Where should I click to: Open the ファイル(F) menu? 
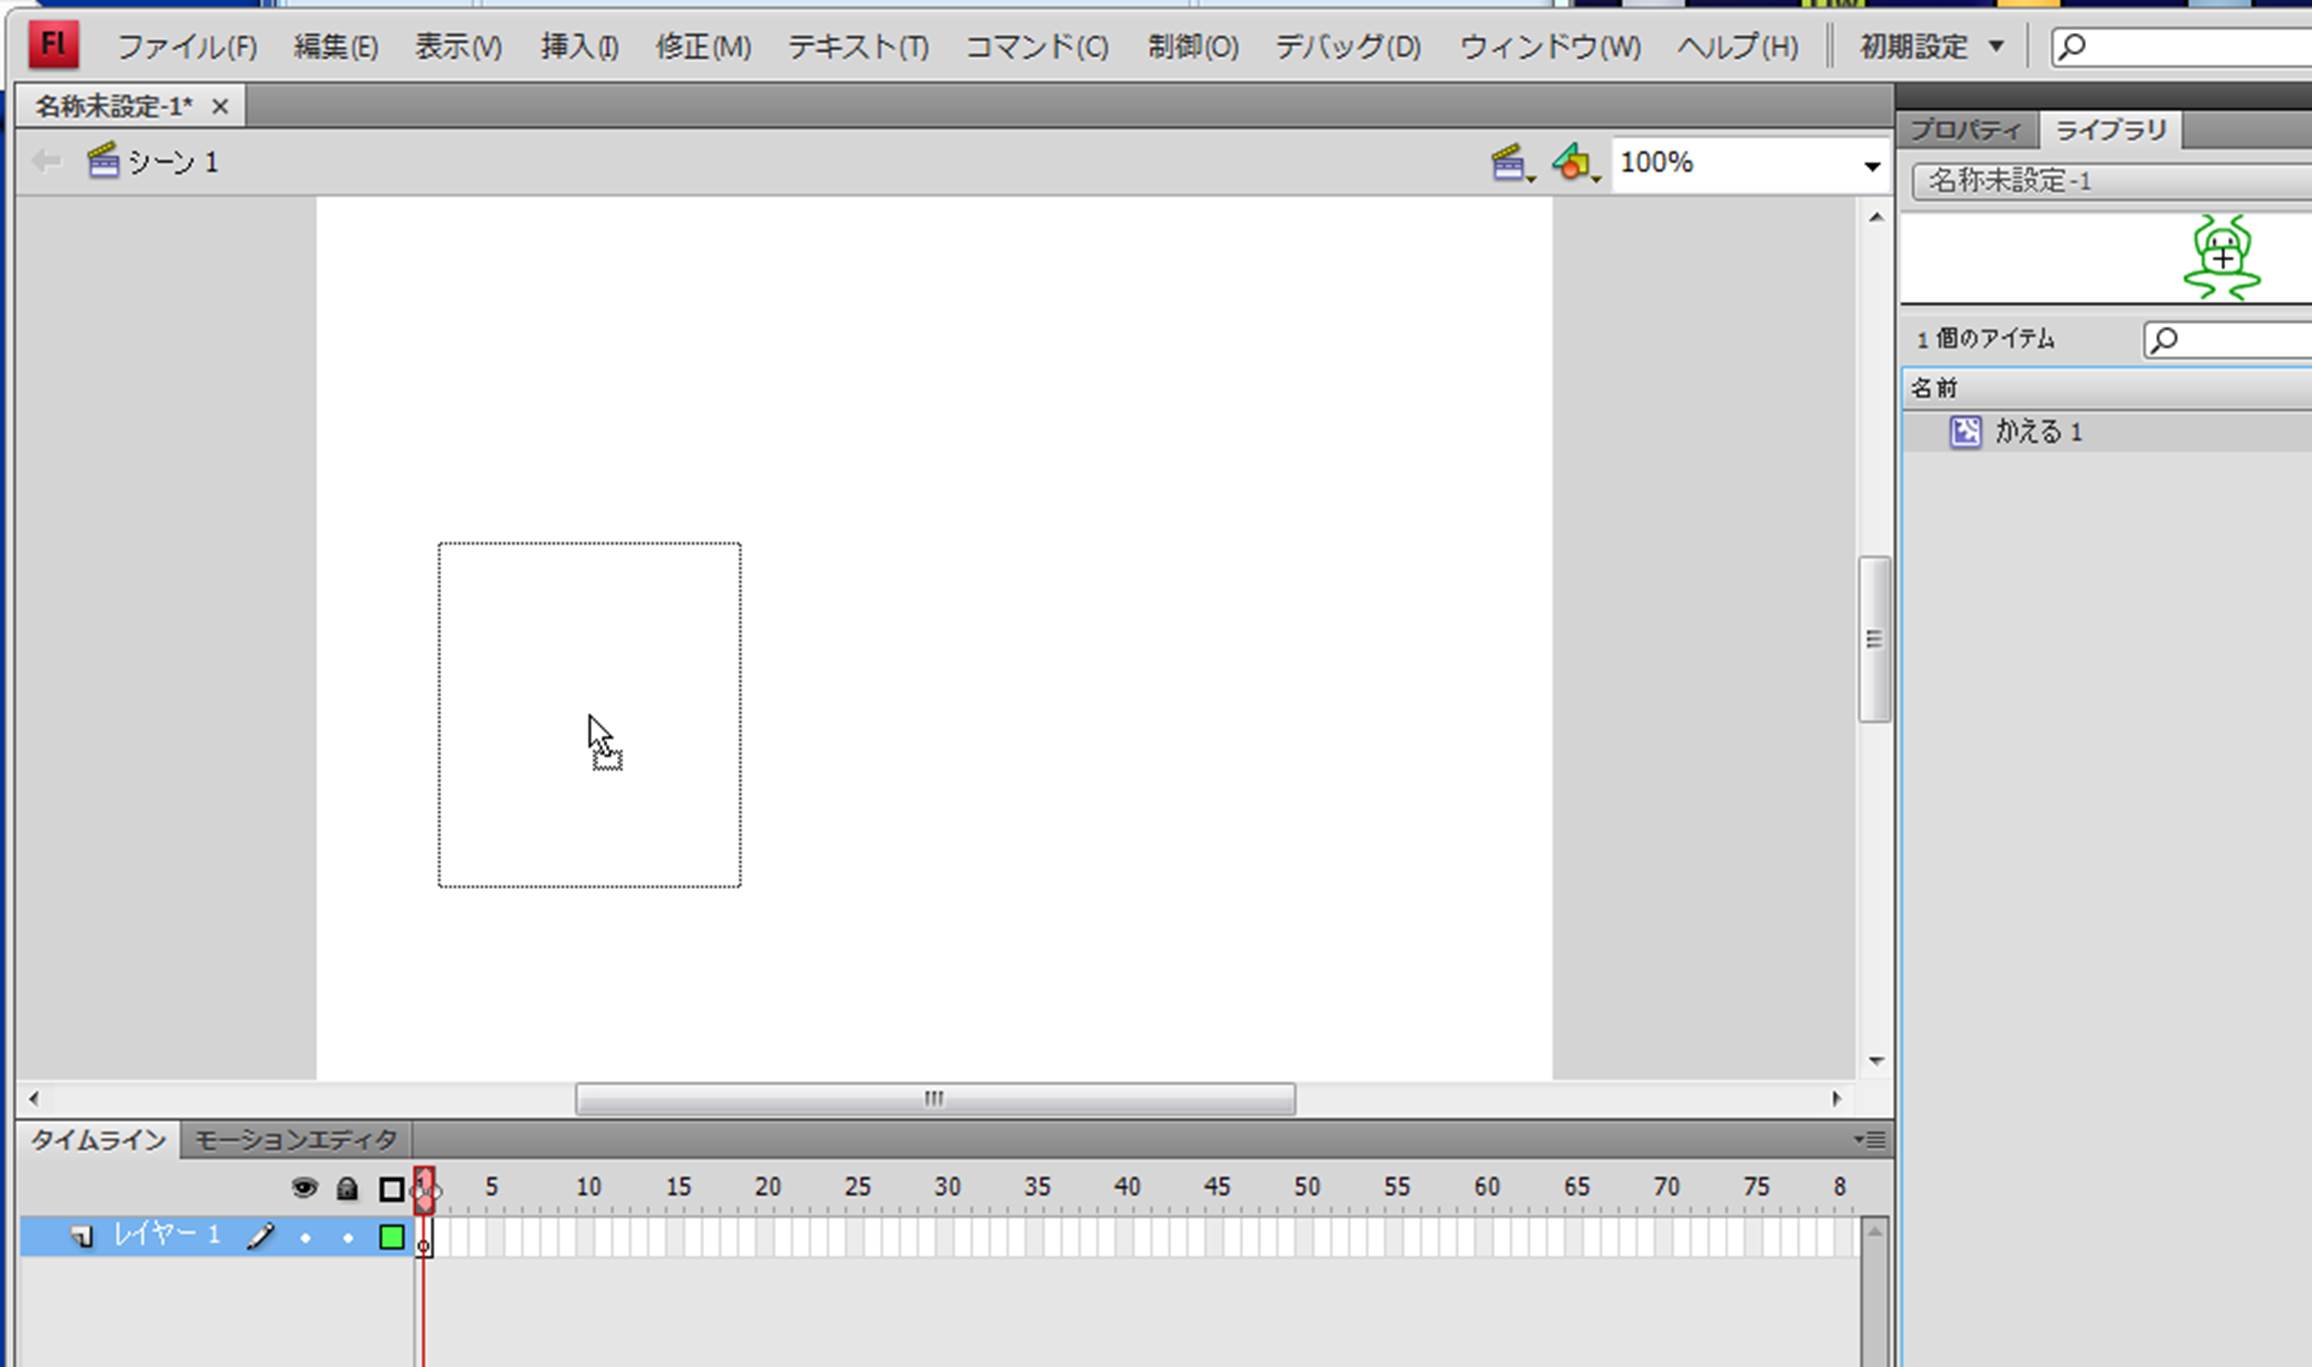[x=187, y=47]
